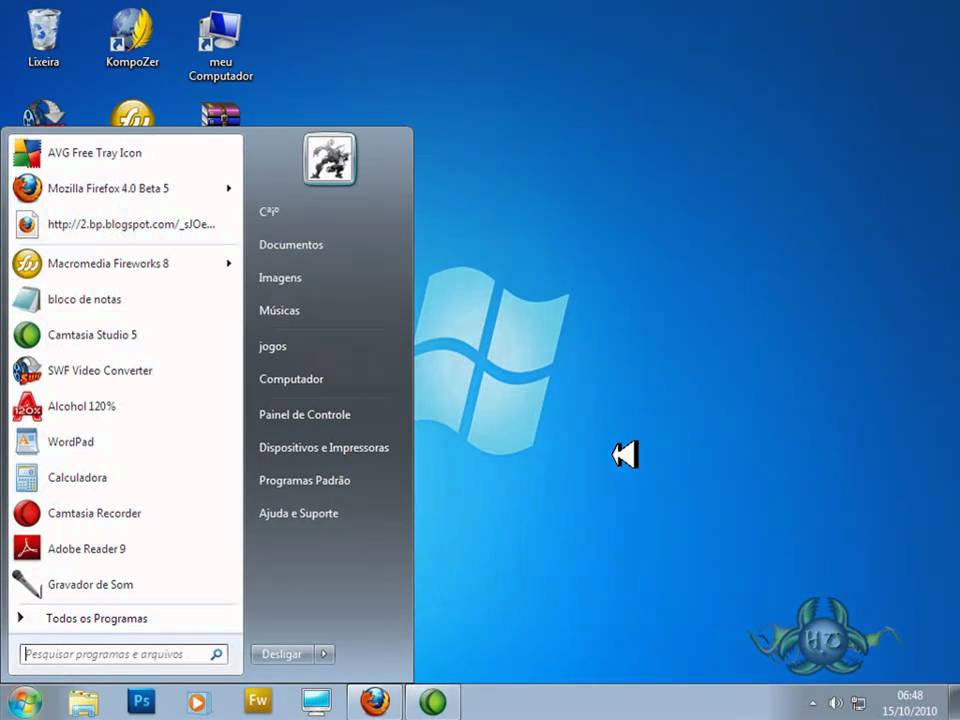
Task: Select the KompoZer desktop shortcut
Action: [132, 38]
